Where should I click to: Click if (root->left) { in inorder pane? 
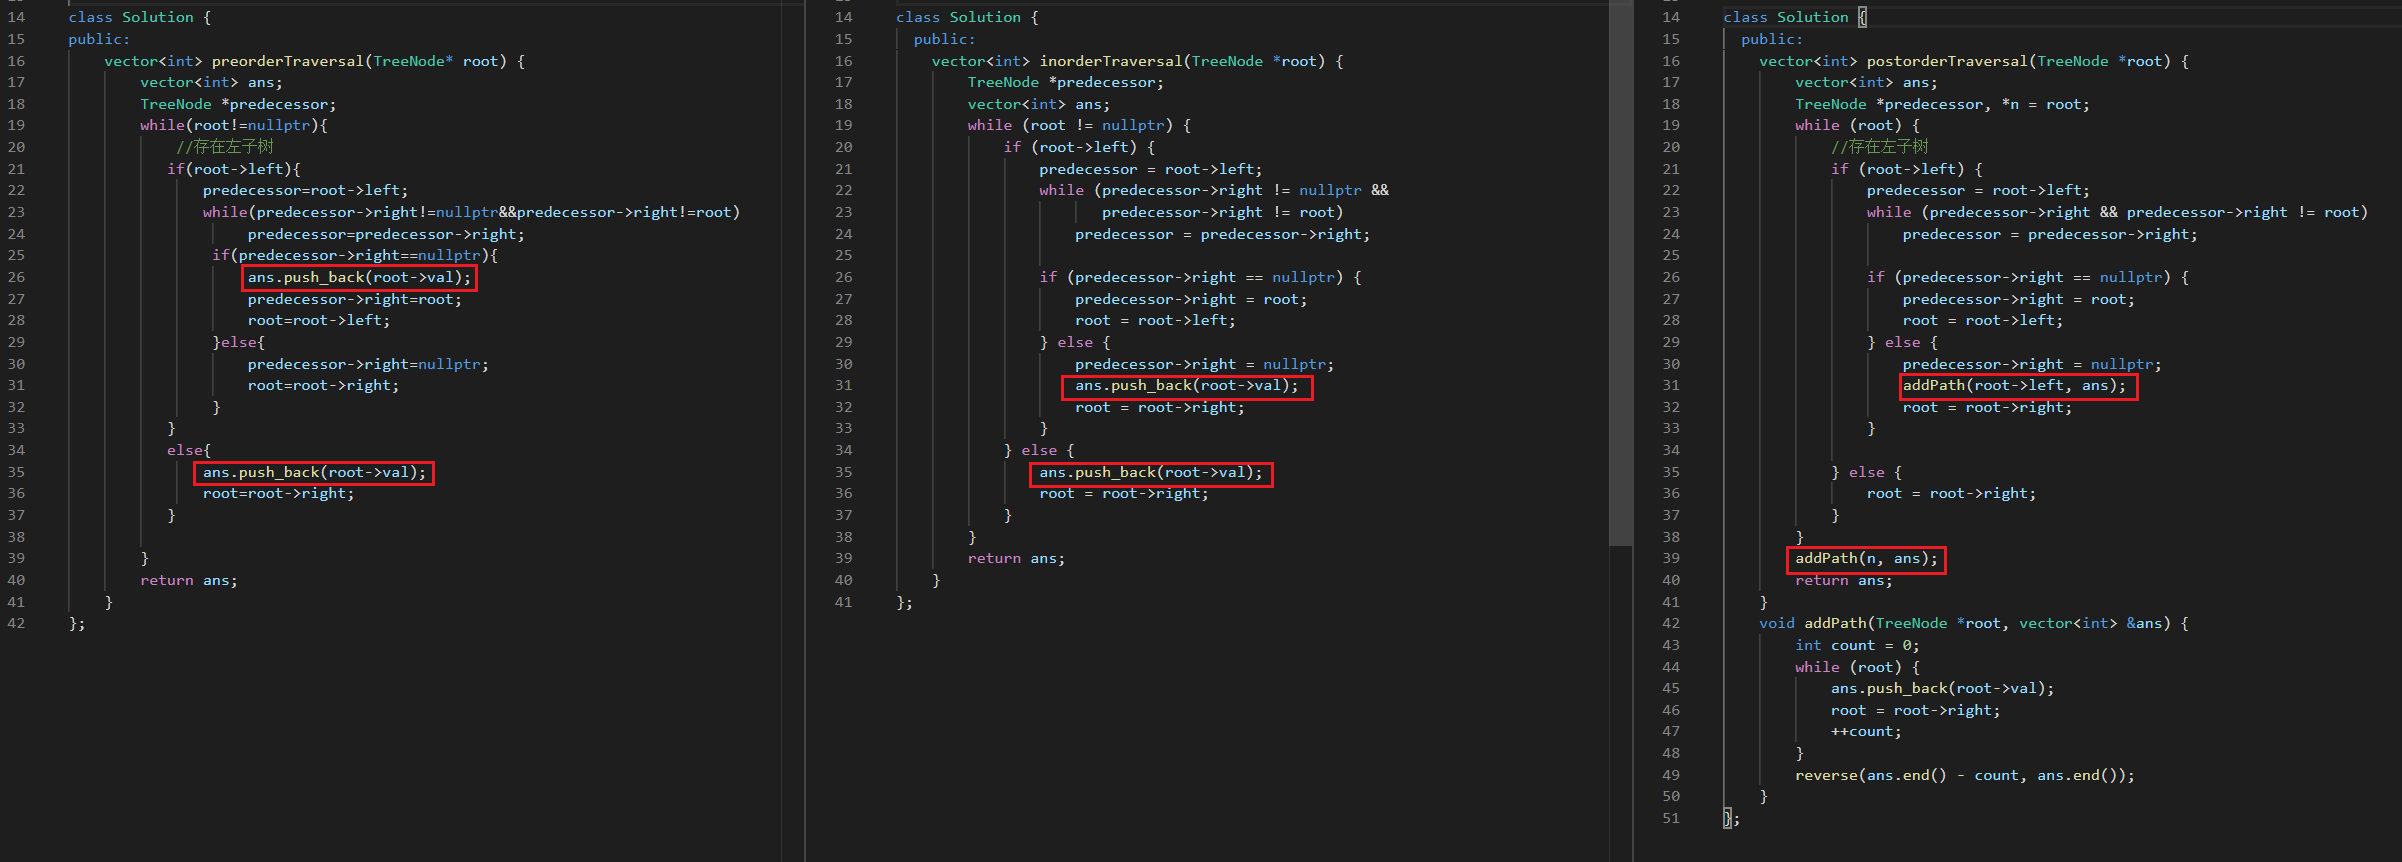1079,148
